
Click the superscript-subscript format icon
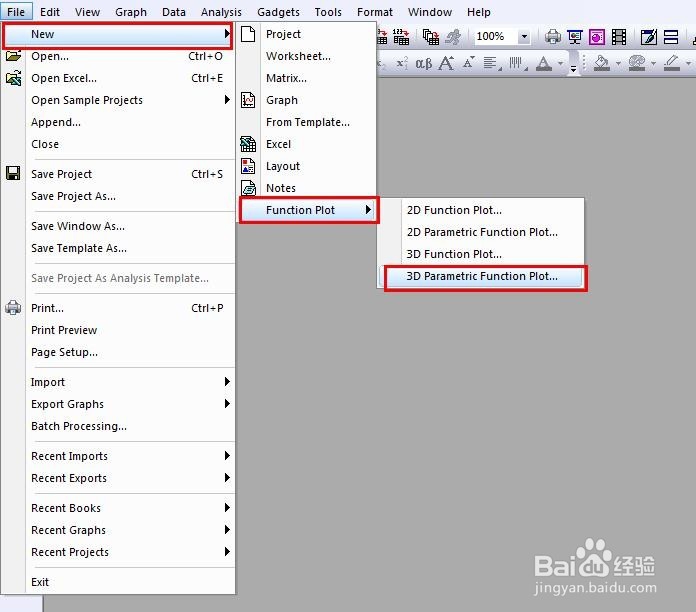click(402, 63)
